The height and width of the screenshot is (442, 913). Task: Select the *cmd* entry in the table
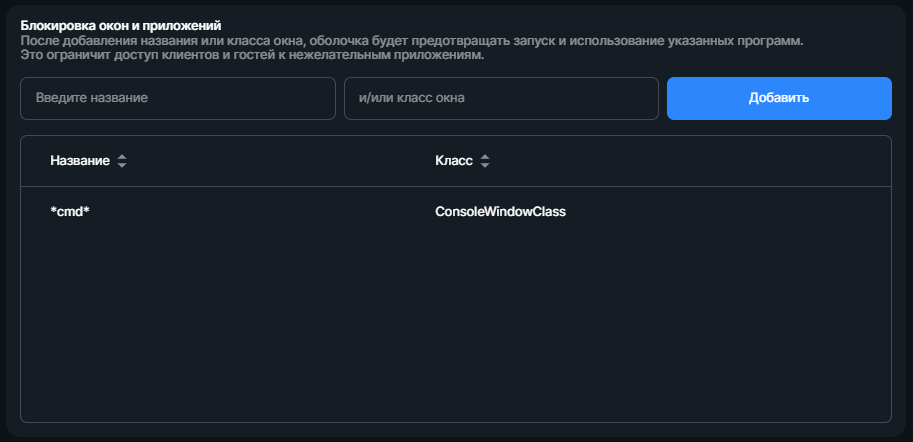(x=70, y=212)
